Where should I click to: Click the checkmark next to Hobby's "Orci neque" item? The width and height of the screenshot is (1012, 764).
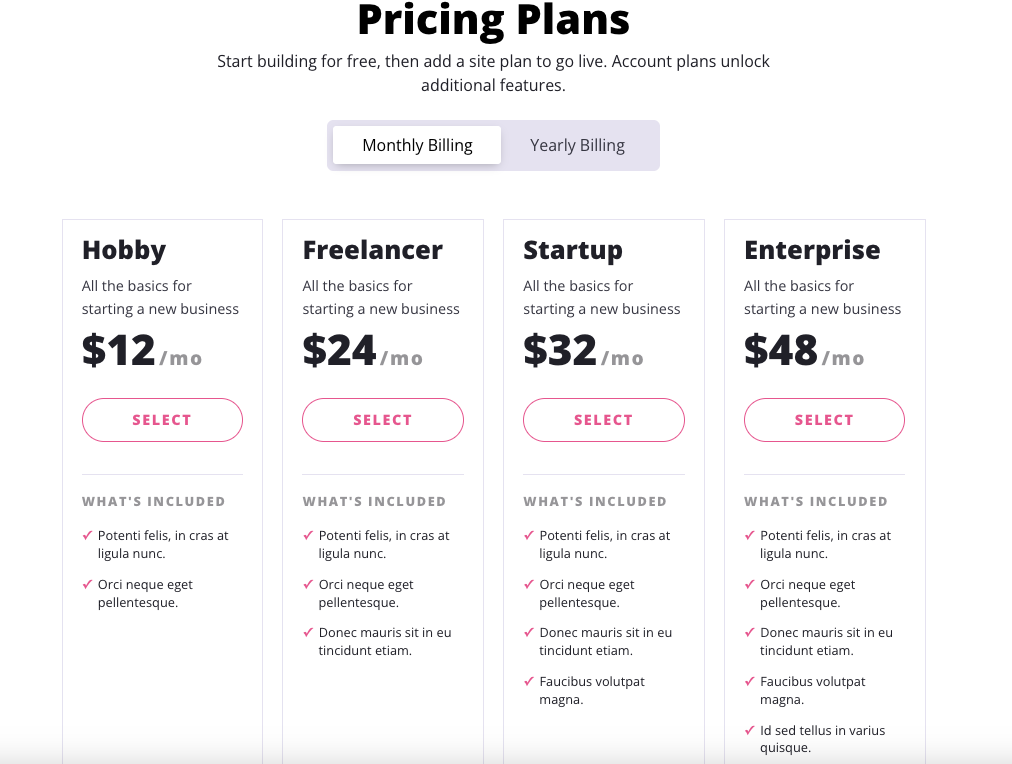(87, 584)
